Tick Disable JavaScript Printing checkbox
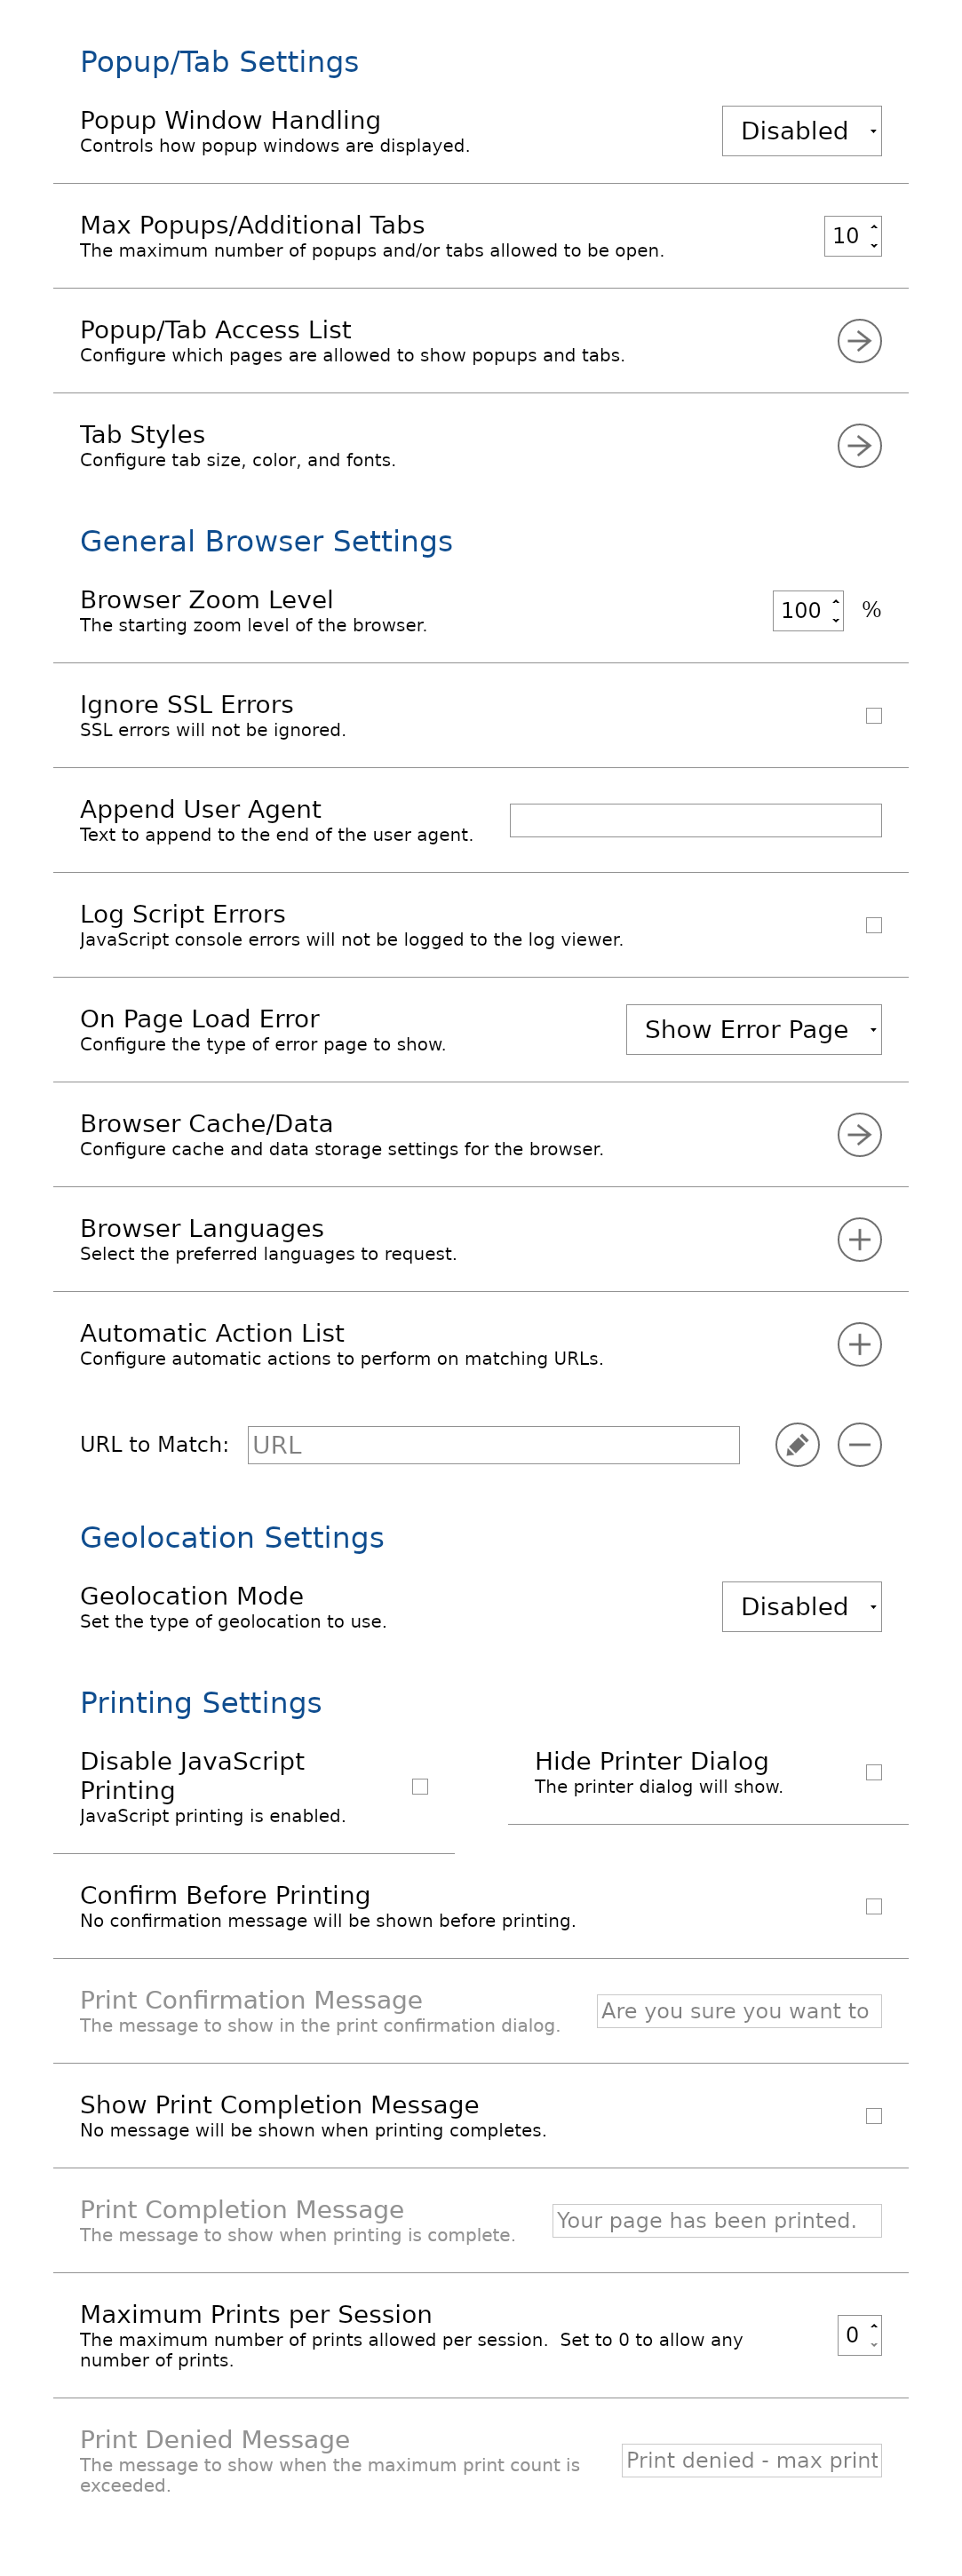Screen dimensions: 962x2576 420,1787
